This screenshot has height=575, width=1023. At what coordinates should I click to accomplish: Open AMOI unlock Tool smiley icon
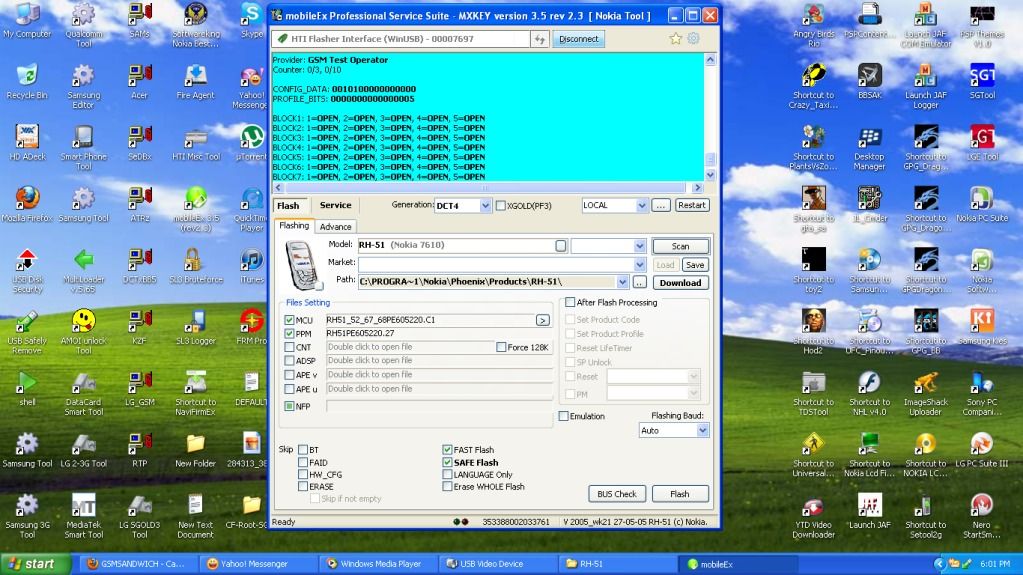84,332
